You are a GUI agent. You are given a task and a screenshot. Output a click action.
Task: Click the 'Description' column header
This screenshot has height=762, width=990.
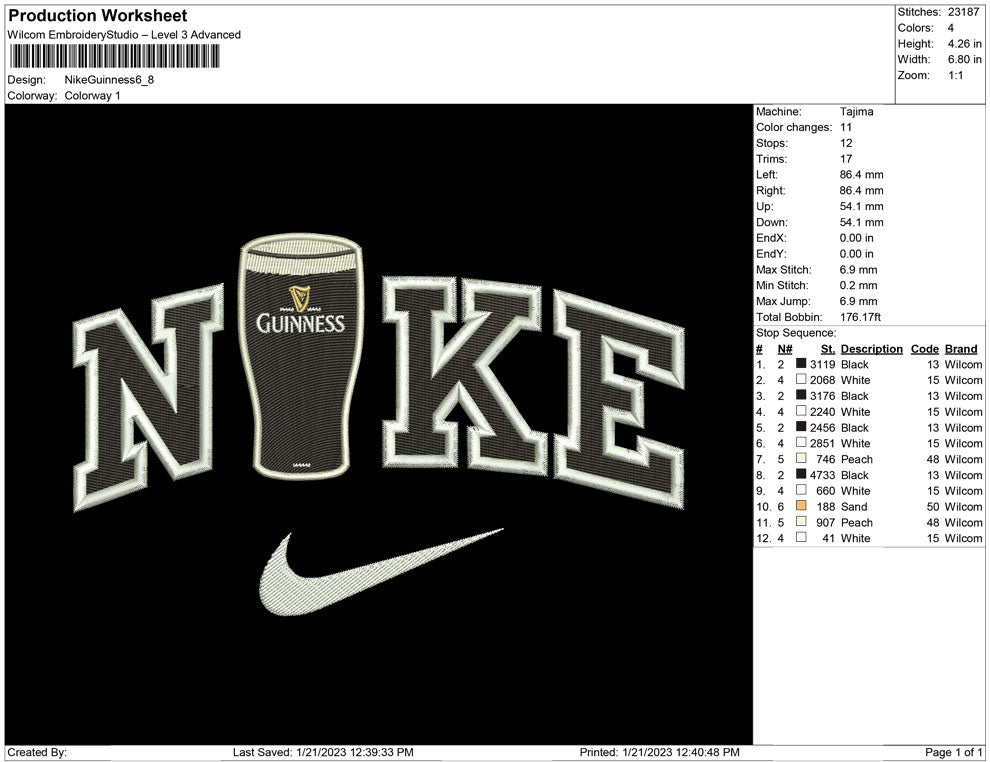tap(872, 348)
